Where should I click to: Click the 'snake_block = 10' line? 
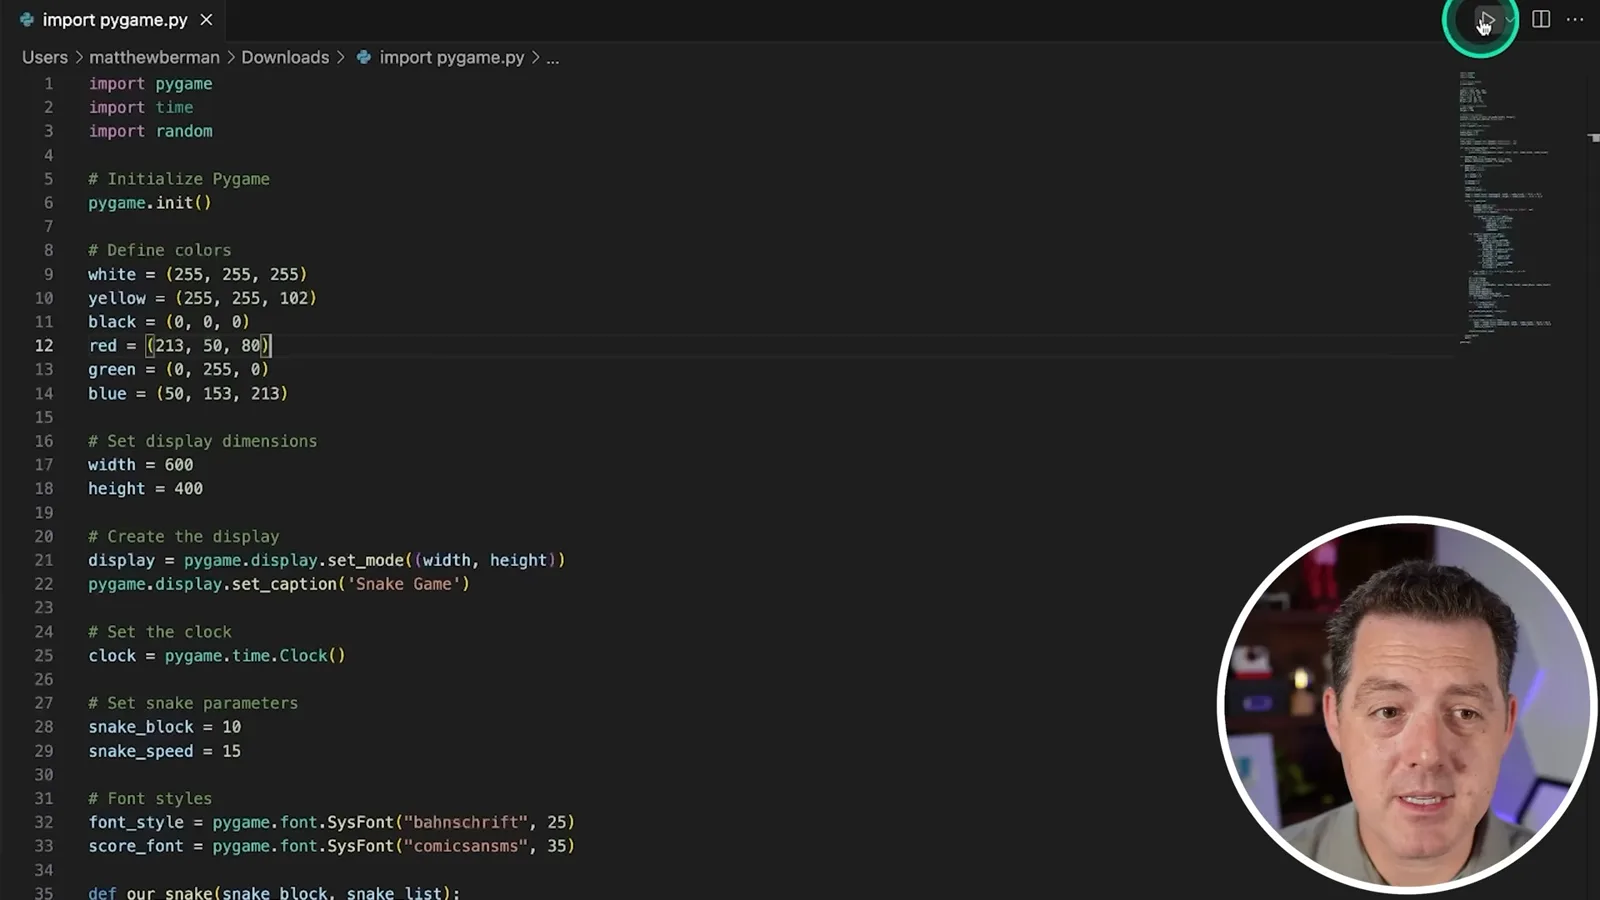(165, 727)
